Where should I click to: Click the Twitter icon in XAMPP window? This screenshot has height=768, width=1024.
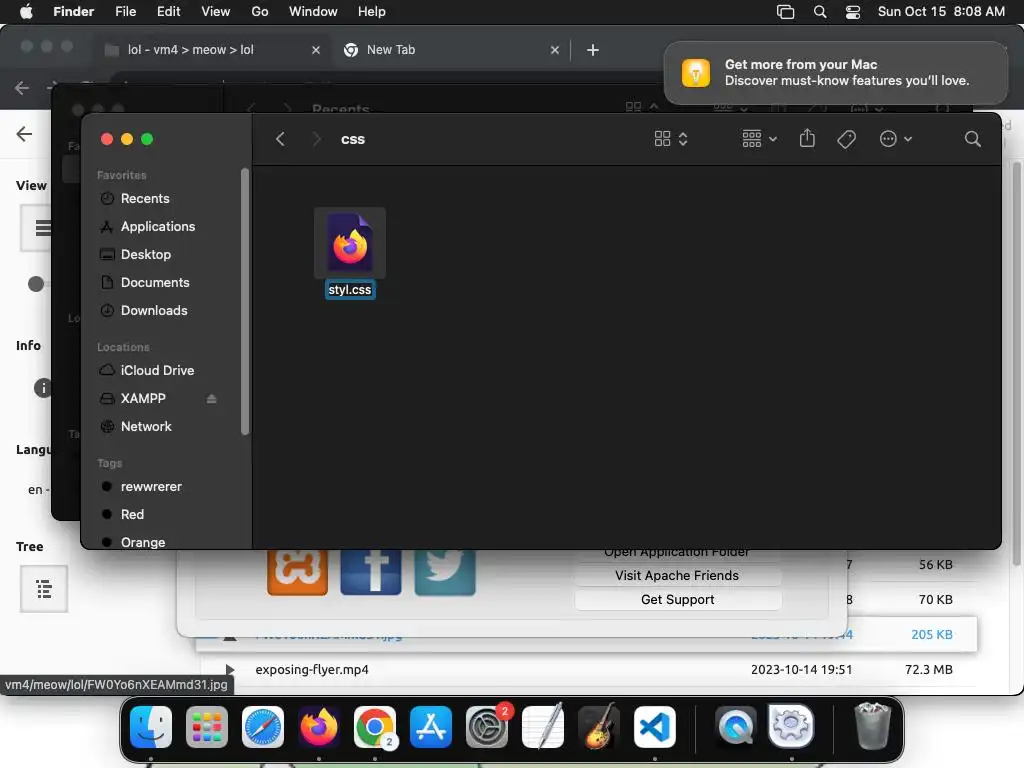coord(445,571)
